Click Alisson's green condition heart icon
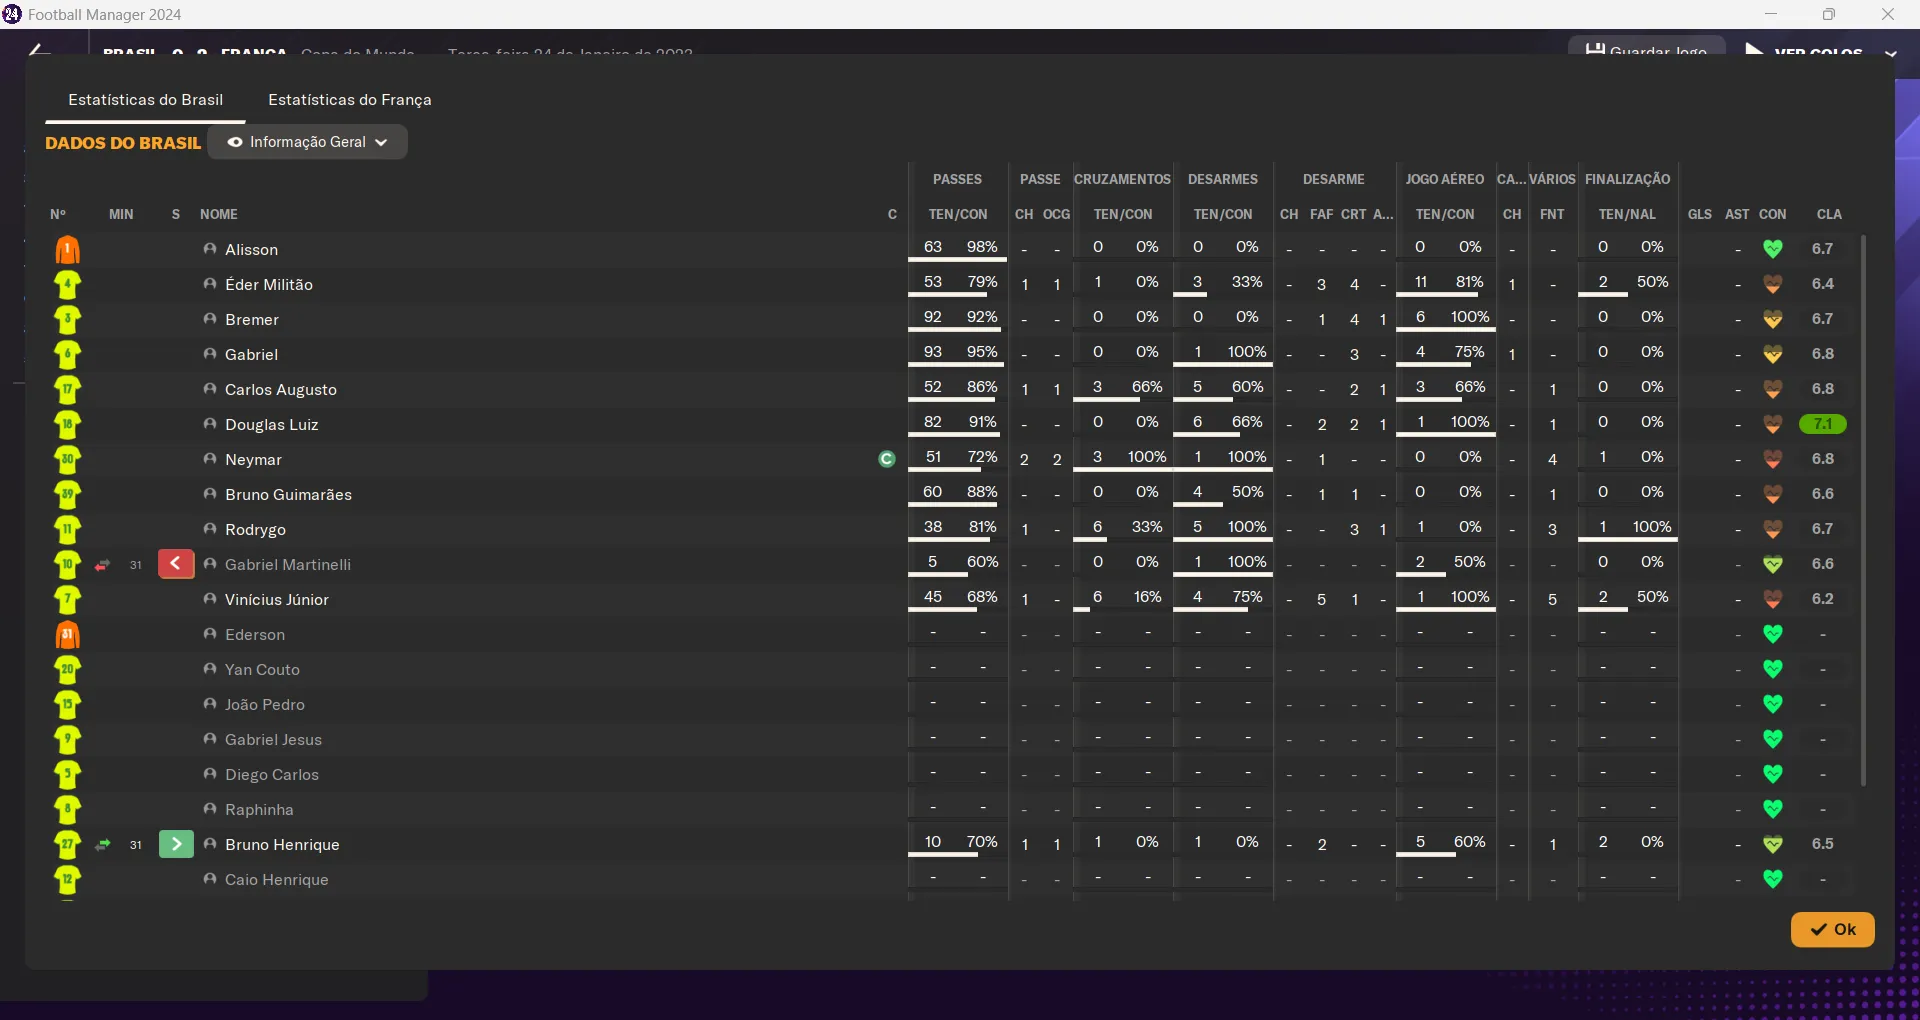The image size is (1920, 1020). (x=1772, y=249)
